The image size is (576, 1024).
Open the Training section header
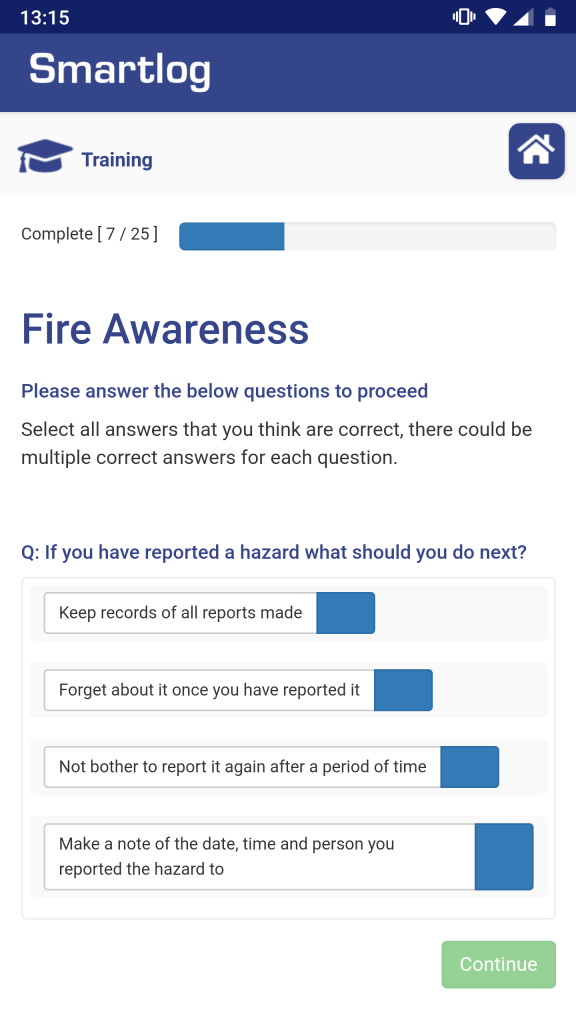pyautogui.click(x=117, y=159)
